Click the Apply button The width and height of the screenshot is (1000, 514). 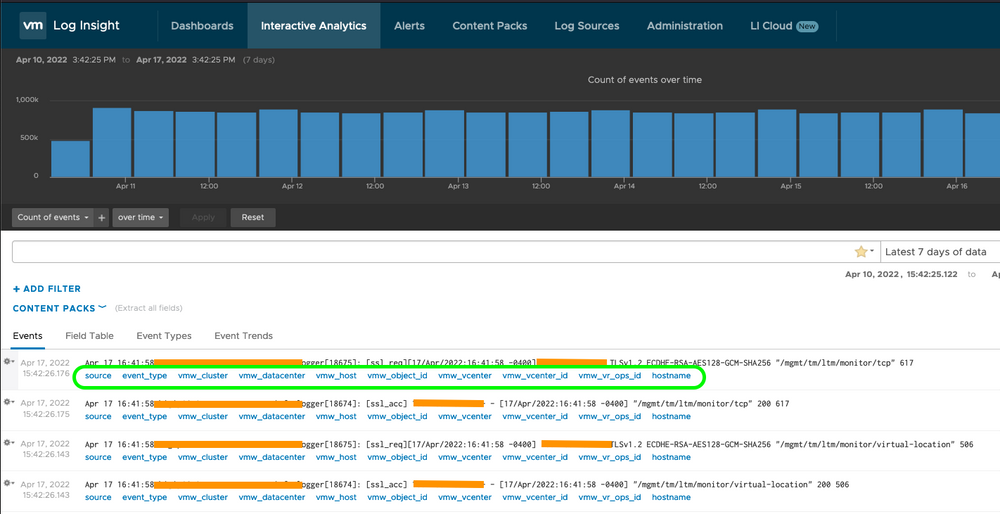(x=203, y=217)
